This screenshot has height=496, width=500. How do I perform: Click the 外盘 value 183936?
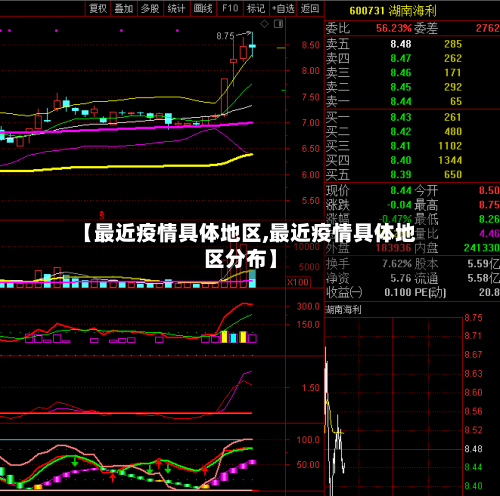pyautogui.click(x=394, y=248)
